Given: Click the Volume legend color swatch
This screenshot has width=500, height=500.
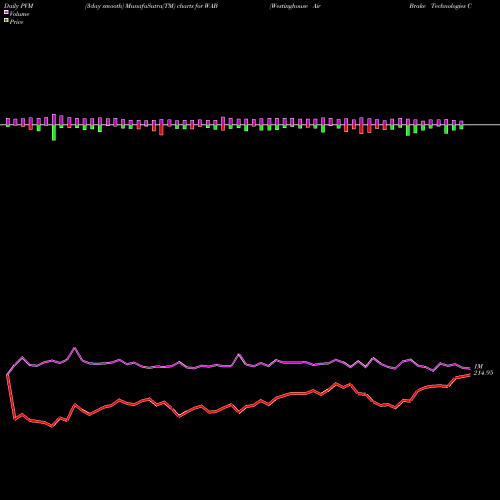Looking at the screenshot, I should point(6,12).
